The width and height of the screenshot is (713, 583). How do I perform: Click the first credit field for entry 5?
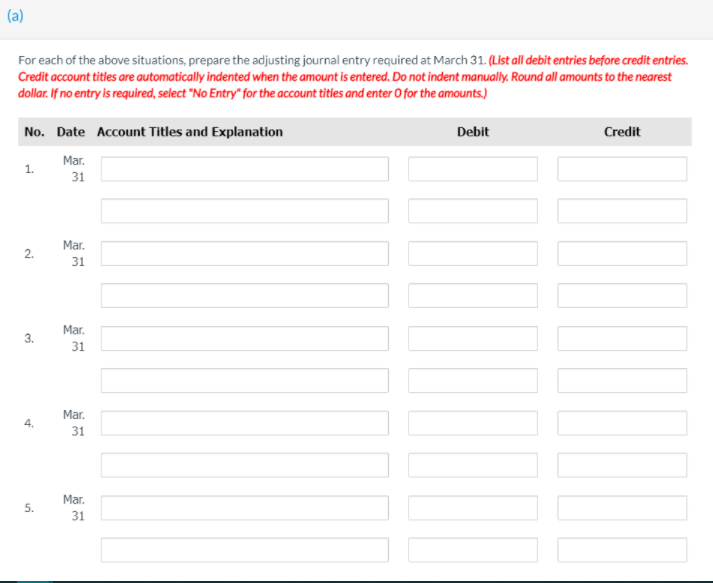(622, 508)
